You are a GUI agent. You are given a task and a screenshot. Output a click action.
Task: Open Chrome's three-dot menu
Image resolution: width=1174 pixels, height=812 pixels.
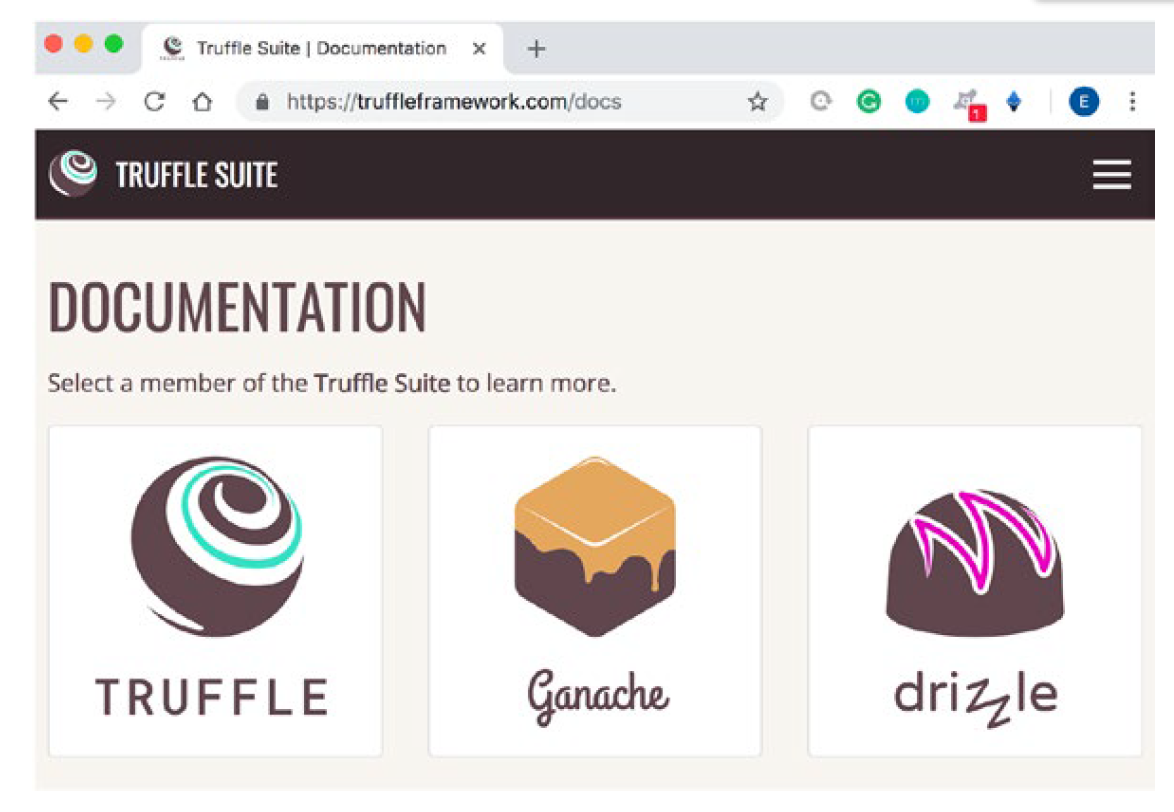click(x=1131, y=101)
